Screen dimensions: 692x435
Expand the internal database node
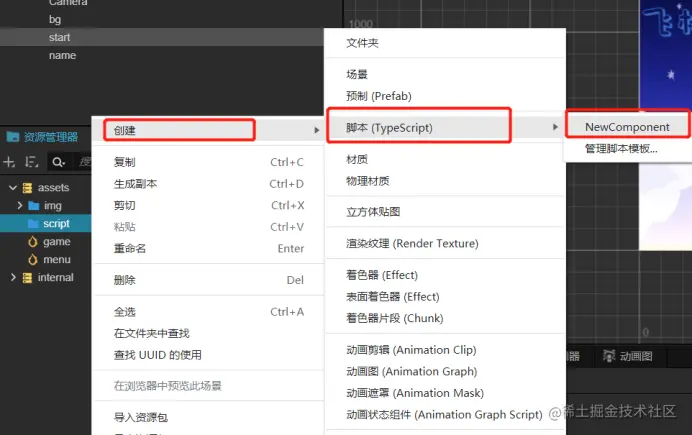coord(13,278)
